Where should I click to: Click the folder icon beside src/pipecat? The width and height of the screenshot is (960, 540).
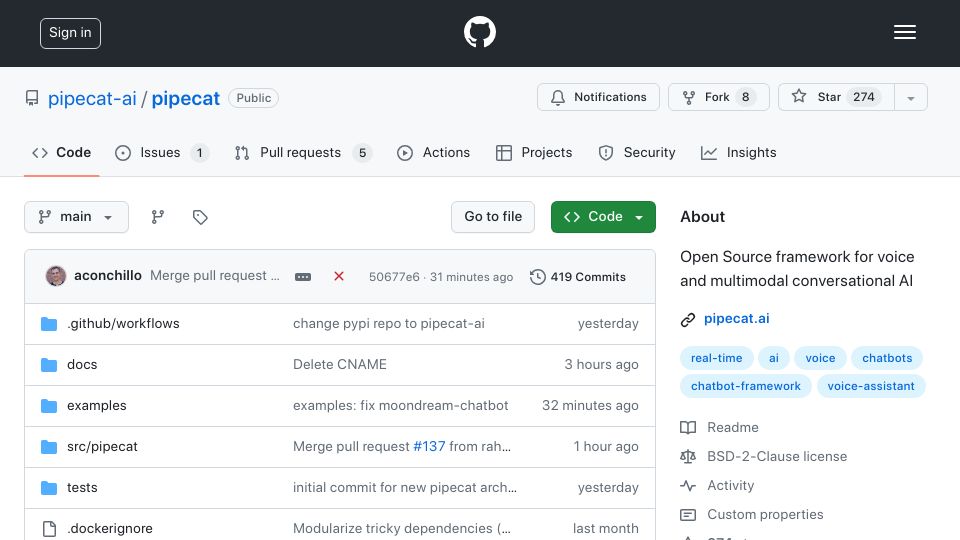coord(49,447)
